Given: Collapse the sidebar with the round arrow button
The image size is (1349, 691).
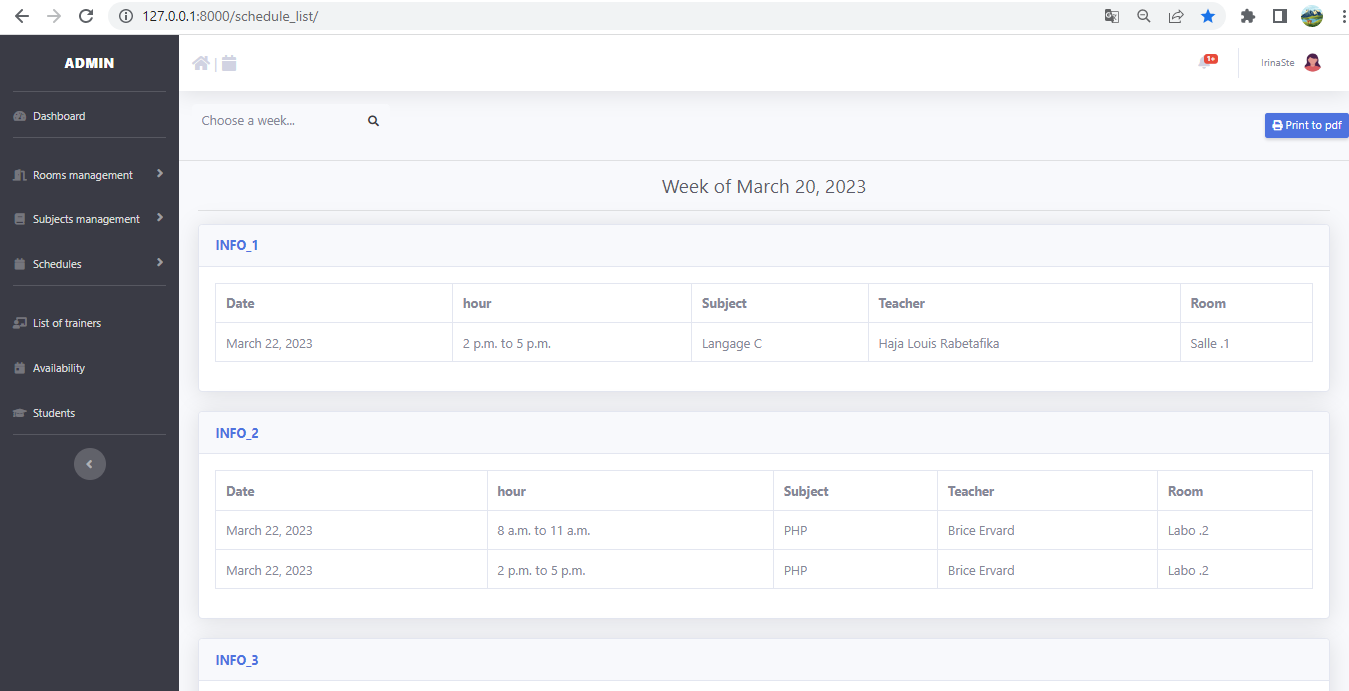Looking at the screenshot, I should (90, 464).
